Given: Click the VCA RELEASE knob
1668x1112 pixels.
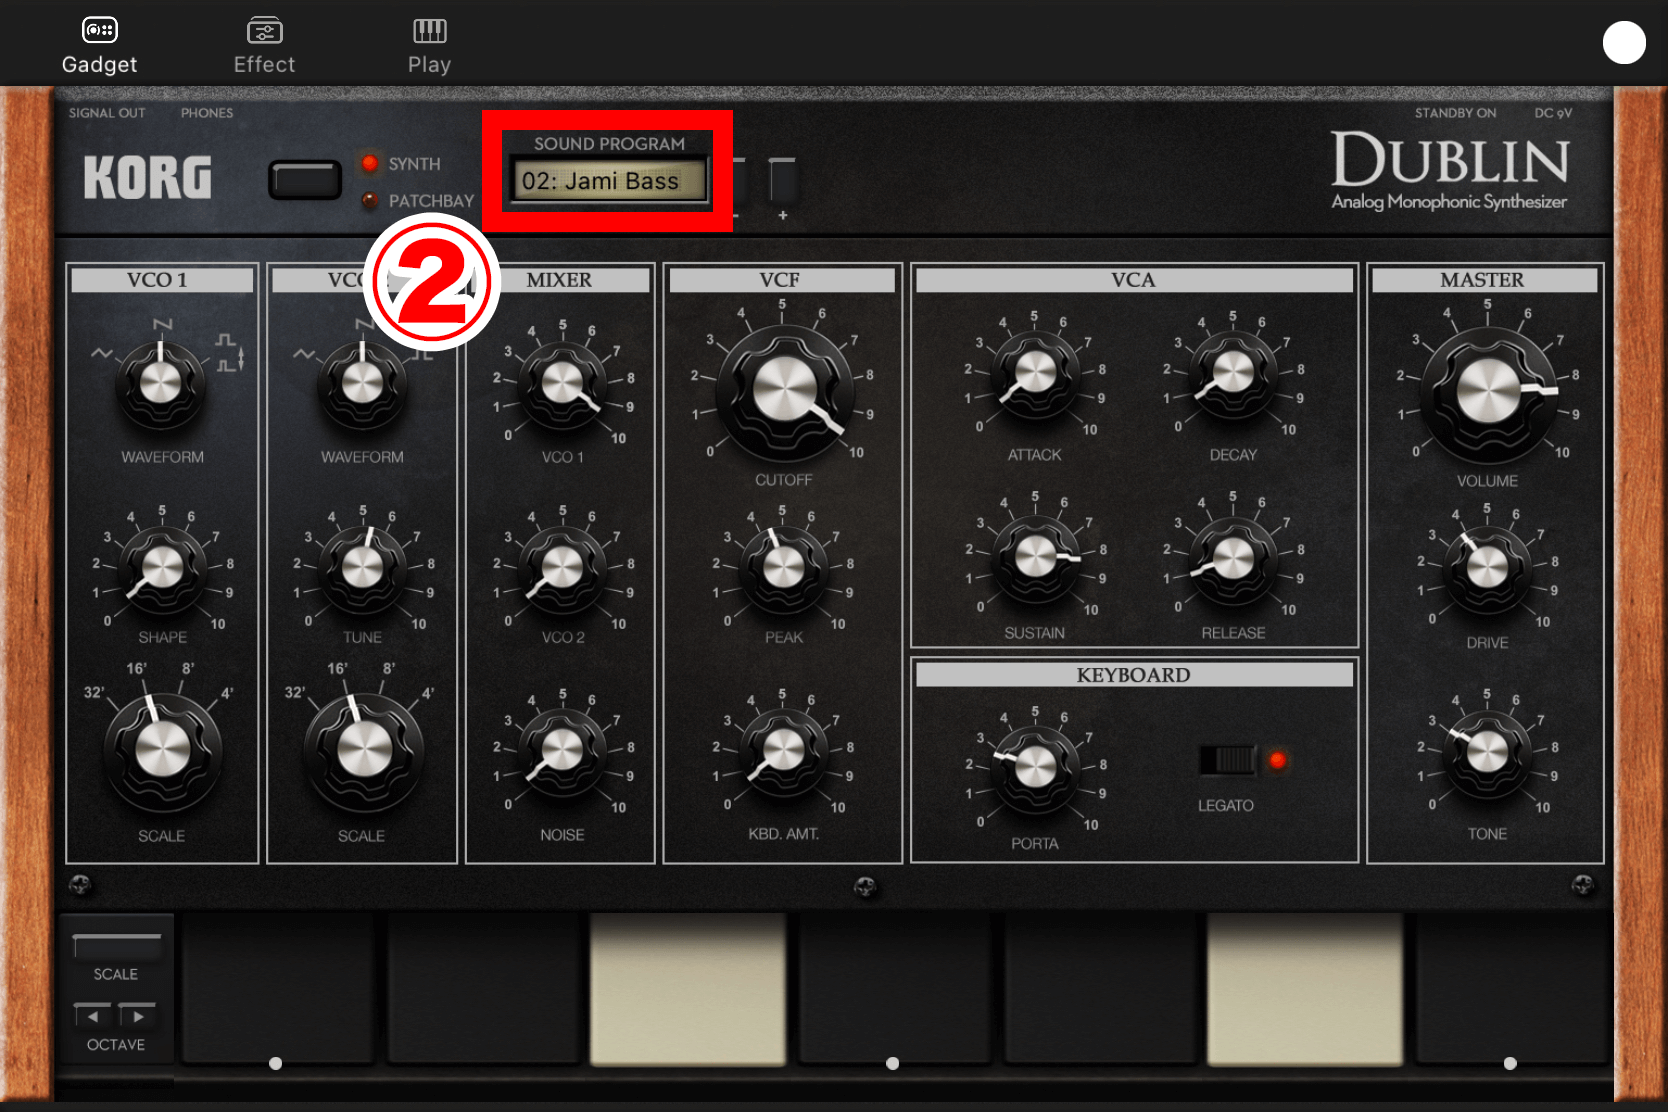Looking at the screenshot, I should click(x=1233, y=558).
